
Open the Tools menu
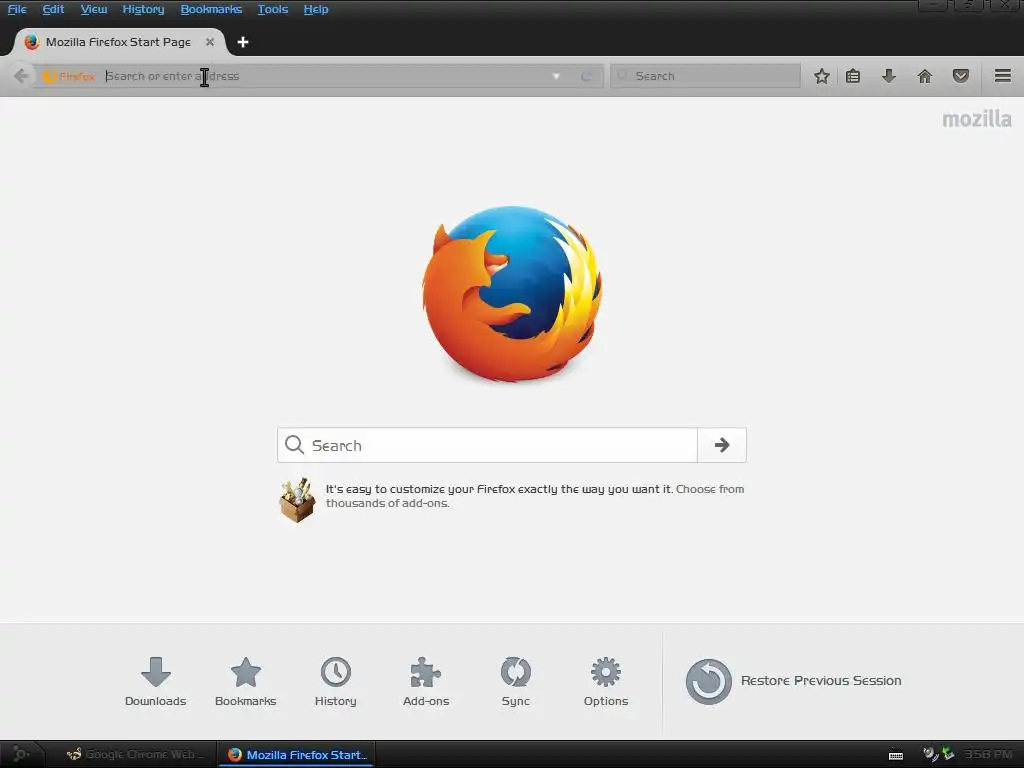pos(272,9)
